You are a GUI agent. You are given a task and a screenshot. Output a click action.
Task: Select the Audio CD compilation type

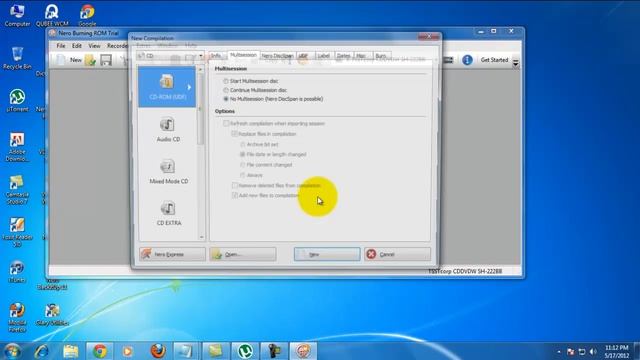(168, 129)
